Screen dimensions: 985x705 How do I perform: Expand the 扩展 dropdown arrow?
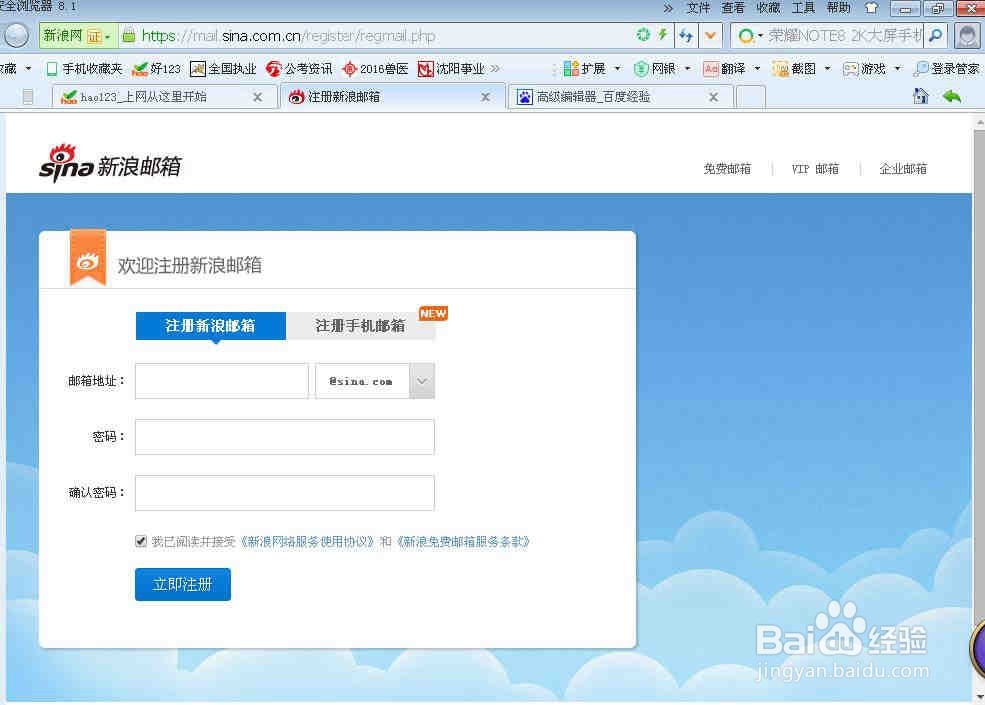618,68
